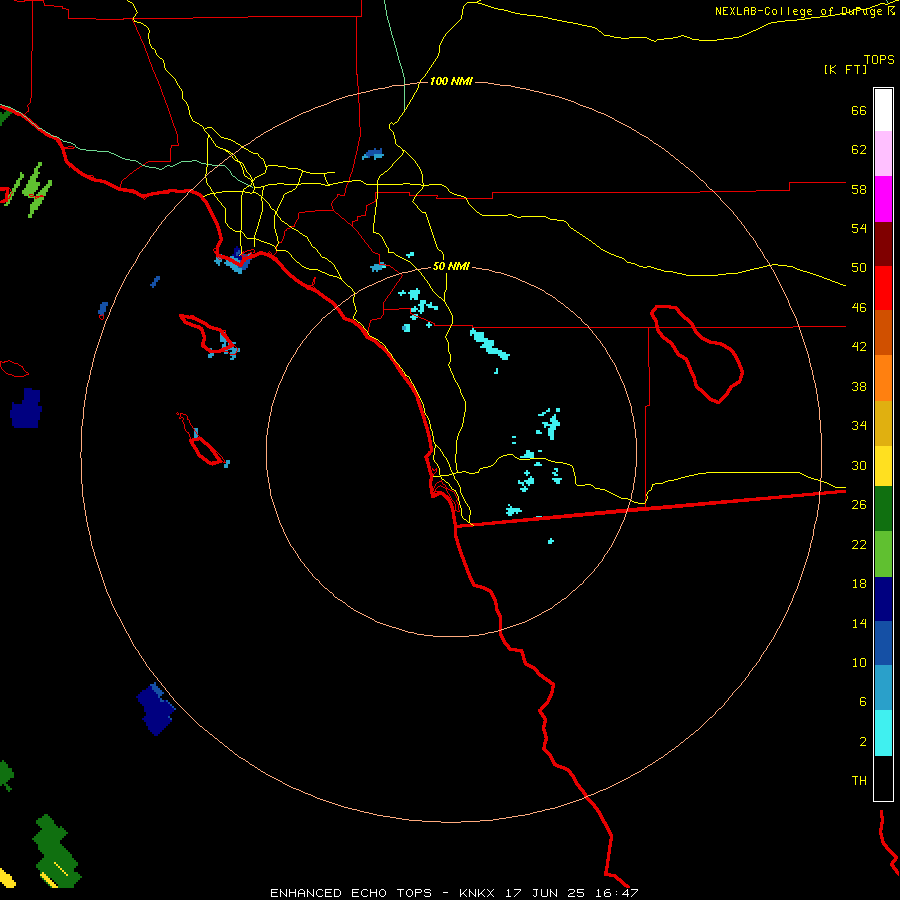Click the legend value '2'
Viewport: 900px width, 900px height.
pos(863,742)
